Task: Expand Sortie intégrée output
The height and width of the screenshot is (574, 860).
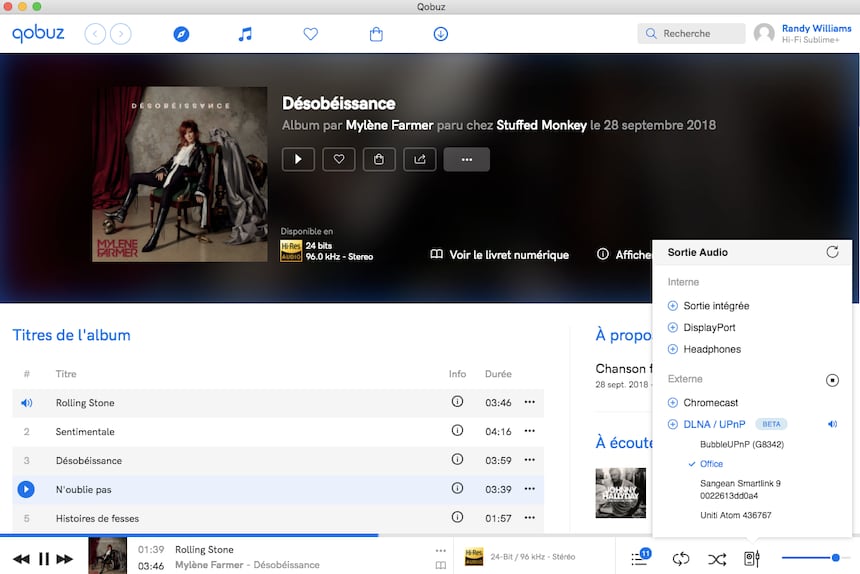Action: pyautogui.click(x=672, y=305)
